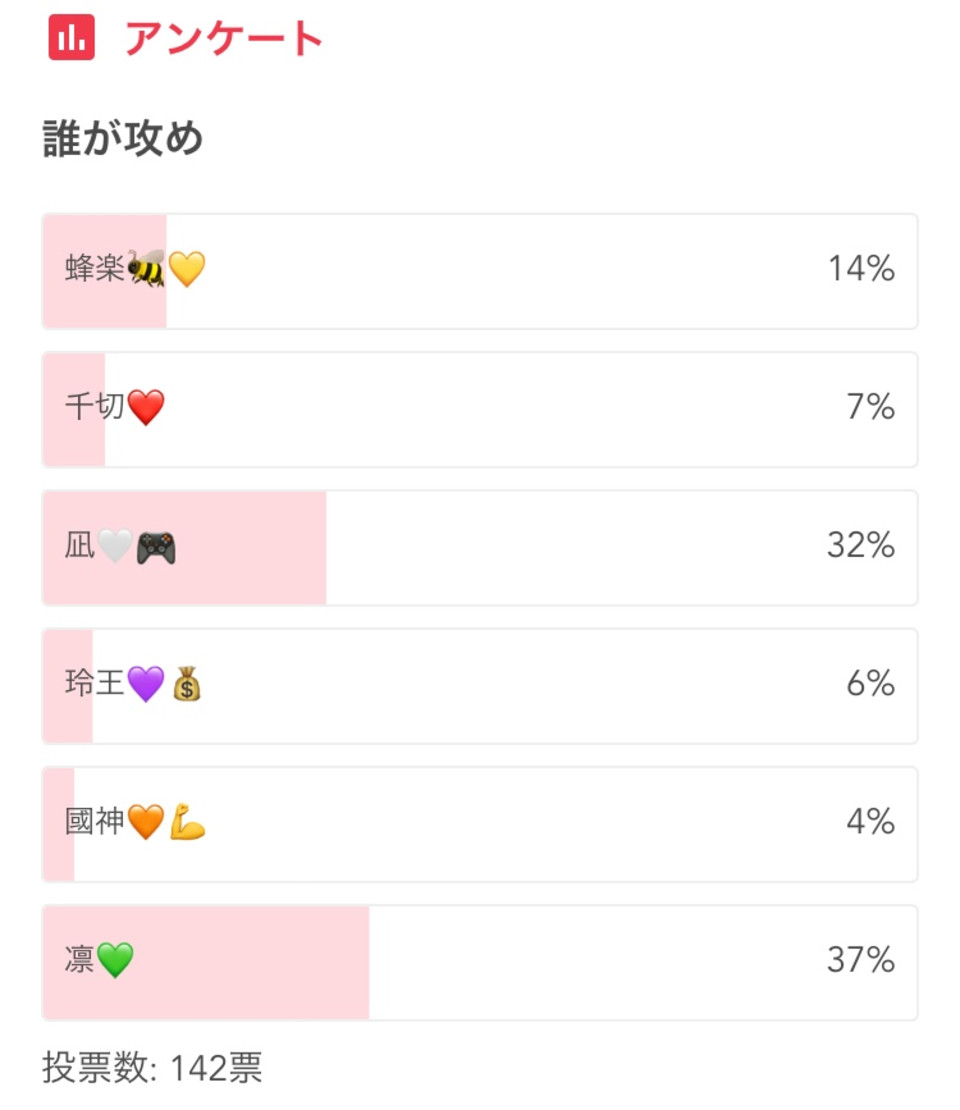Choose the 國神 poll option
Image resolution: width=960 pixels, height=1110 pixels.
click(480, 824)
